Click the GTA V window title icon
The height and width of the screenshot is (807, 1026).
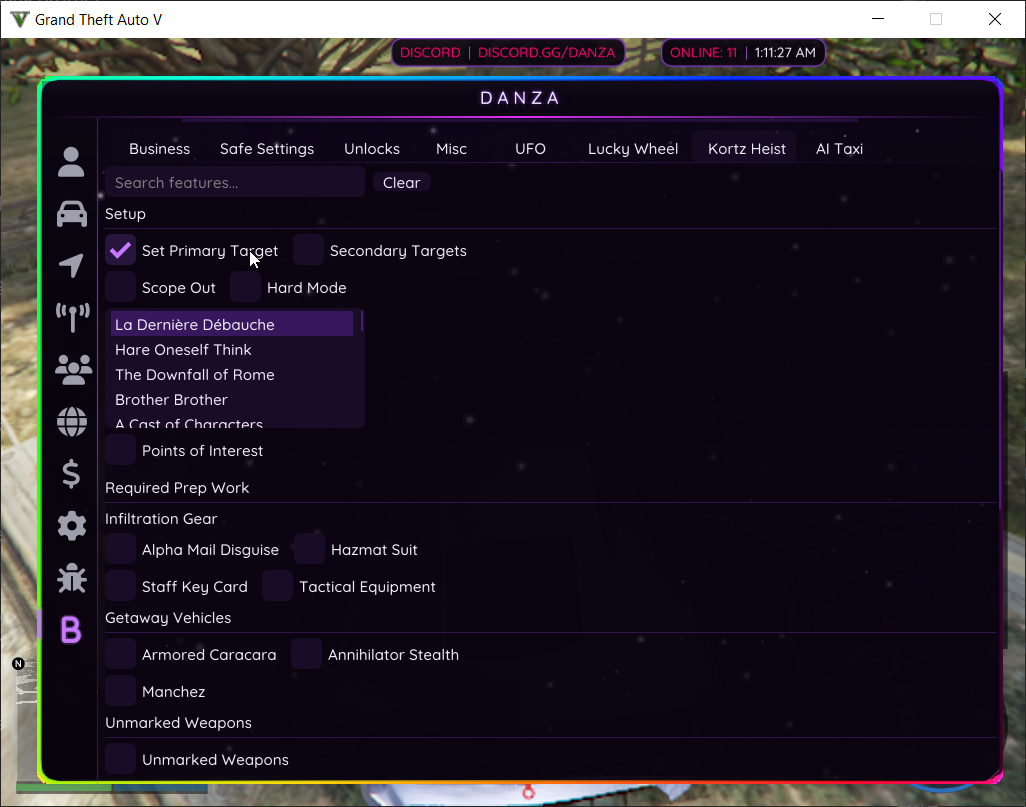tap(20, 20)
